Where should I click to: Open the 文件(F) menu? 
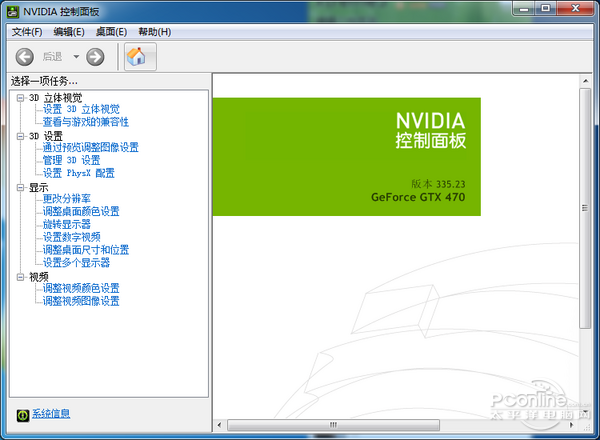click(x=27, y=32)
